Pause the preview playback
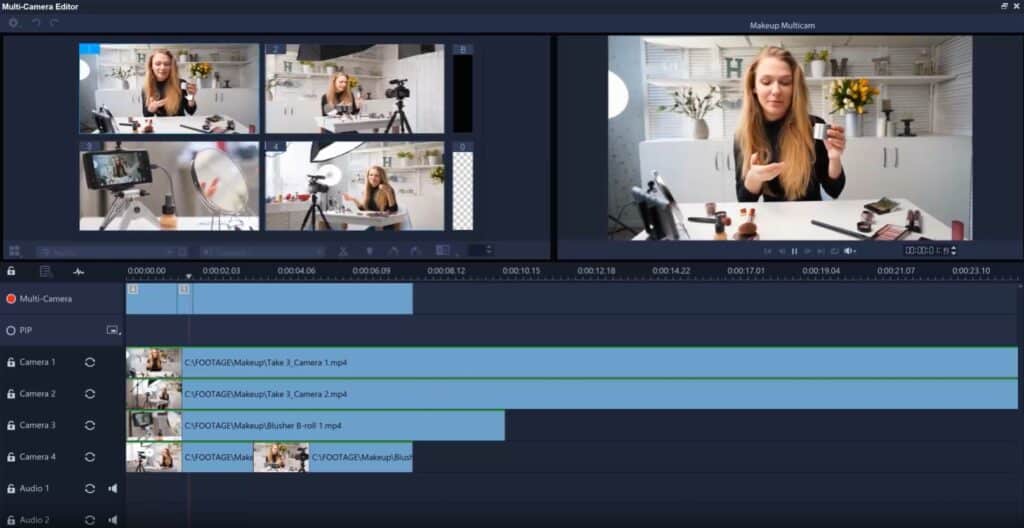This screenshot has height=528, width=1024. pyautogui.click(x=794, y=251)
